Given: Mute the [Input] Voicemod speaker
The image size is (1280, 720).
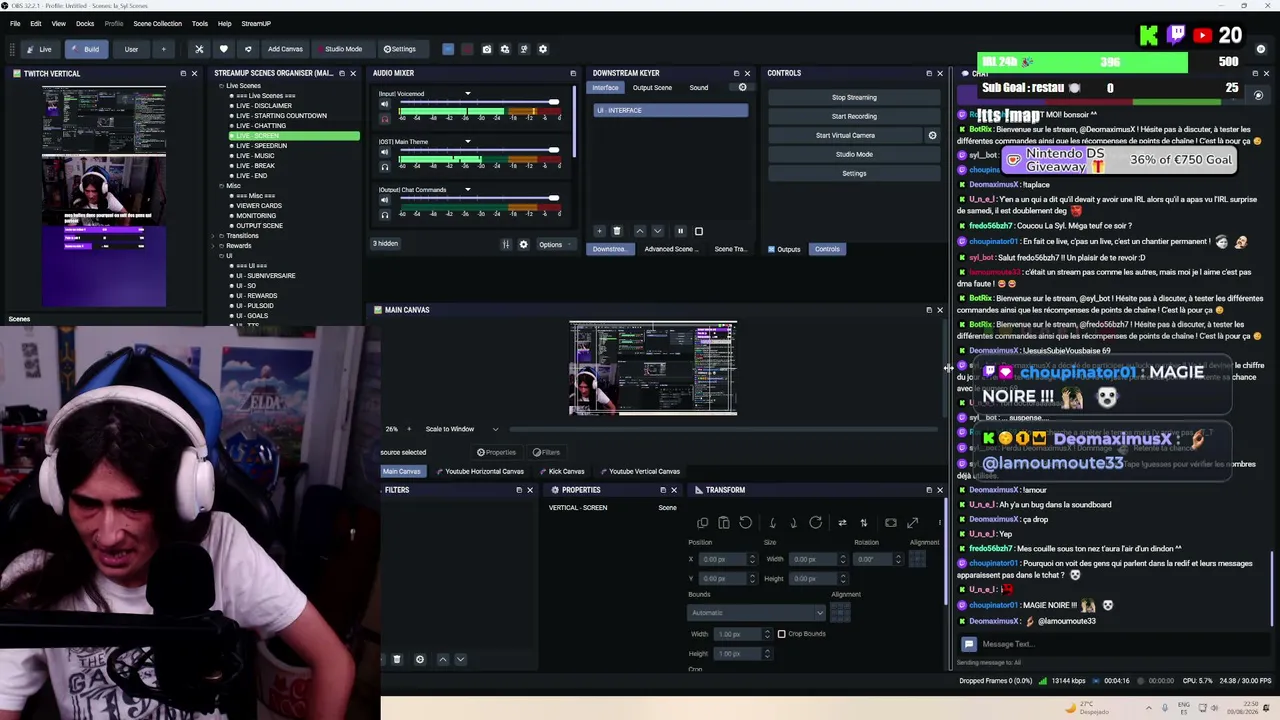Looking at the screenshot, I should [x=384, y=104].
